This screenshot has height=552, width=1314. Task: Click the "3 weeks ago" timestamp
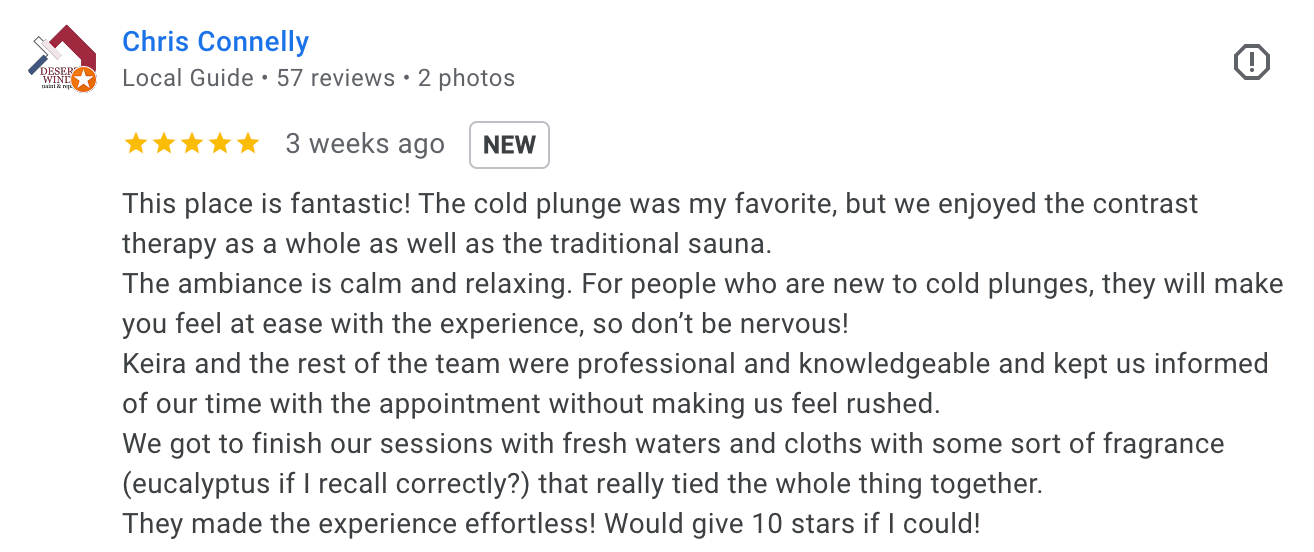(x=365, y=144)
